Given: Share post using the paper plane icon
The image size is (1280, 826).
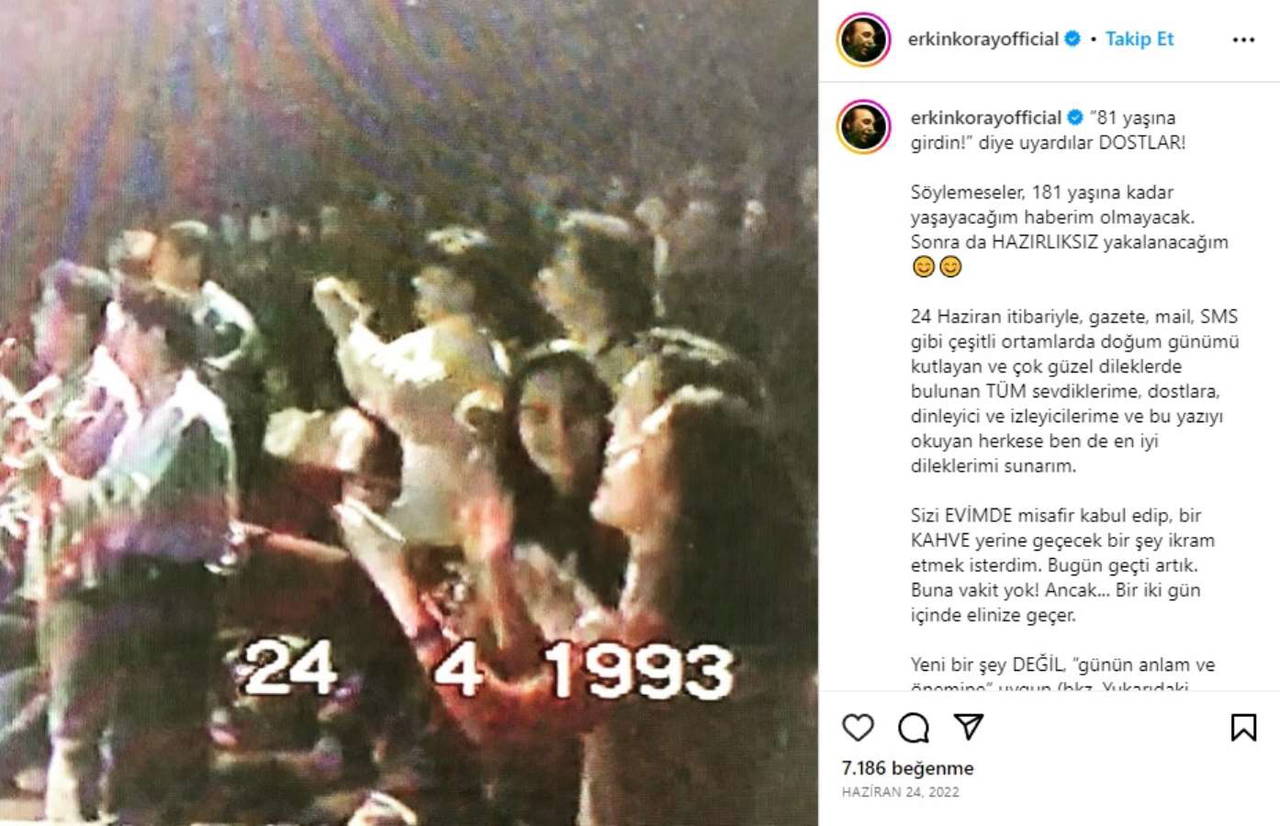Looking at the screenshot, I should [x=968, y=727].
